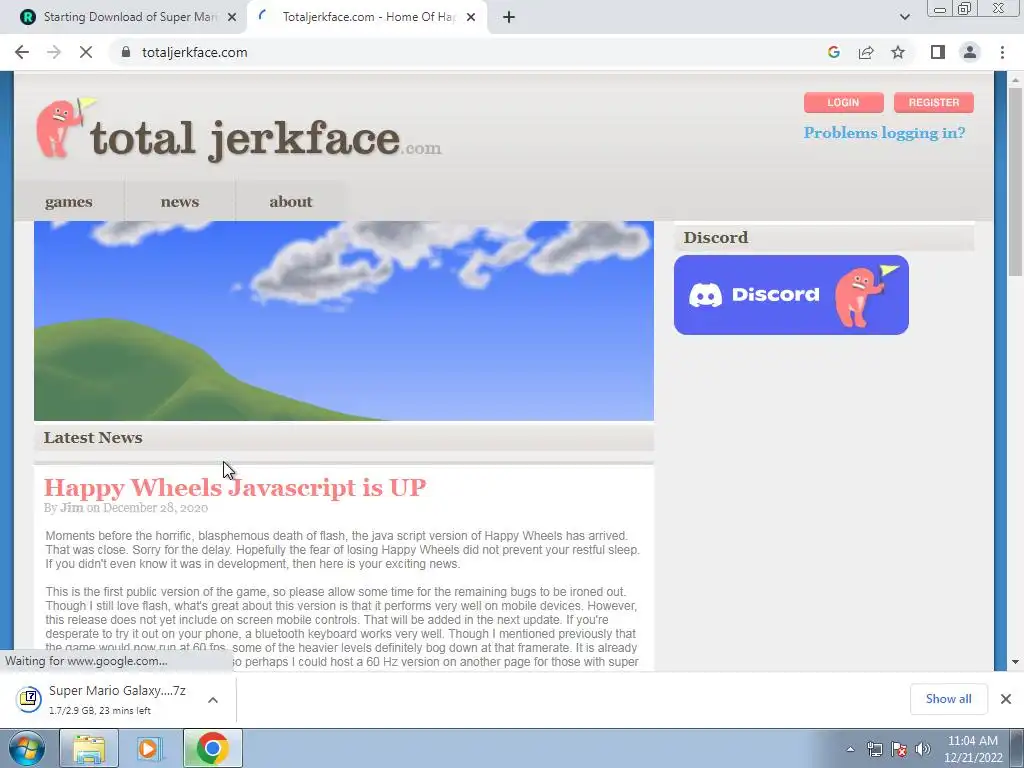1024x768 pixels.
Task: Open Windows Explorer from the taskbar
Action: [89, 748]
